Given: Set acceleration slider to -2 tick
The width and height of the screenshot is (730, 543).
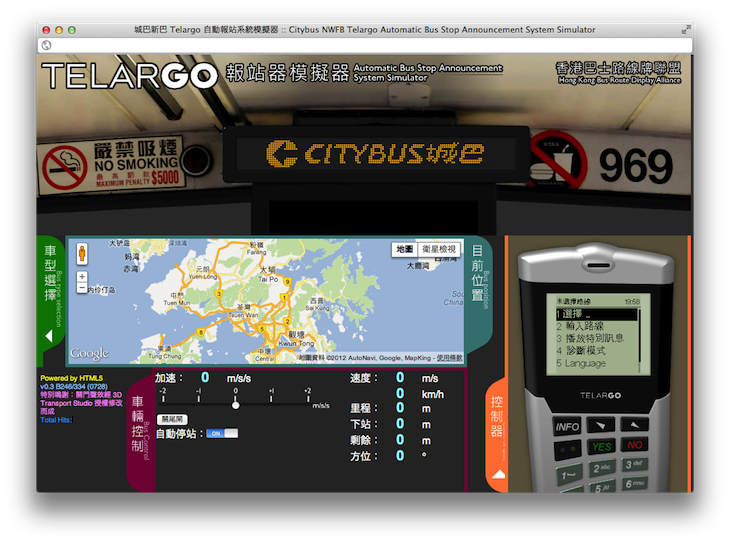Looking at the screenshot, I should tap(163, 397).
